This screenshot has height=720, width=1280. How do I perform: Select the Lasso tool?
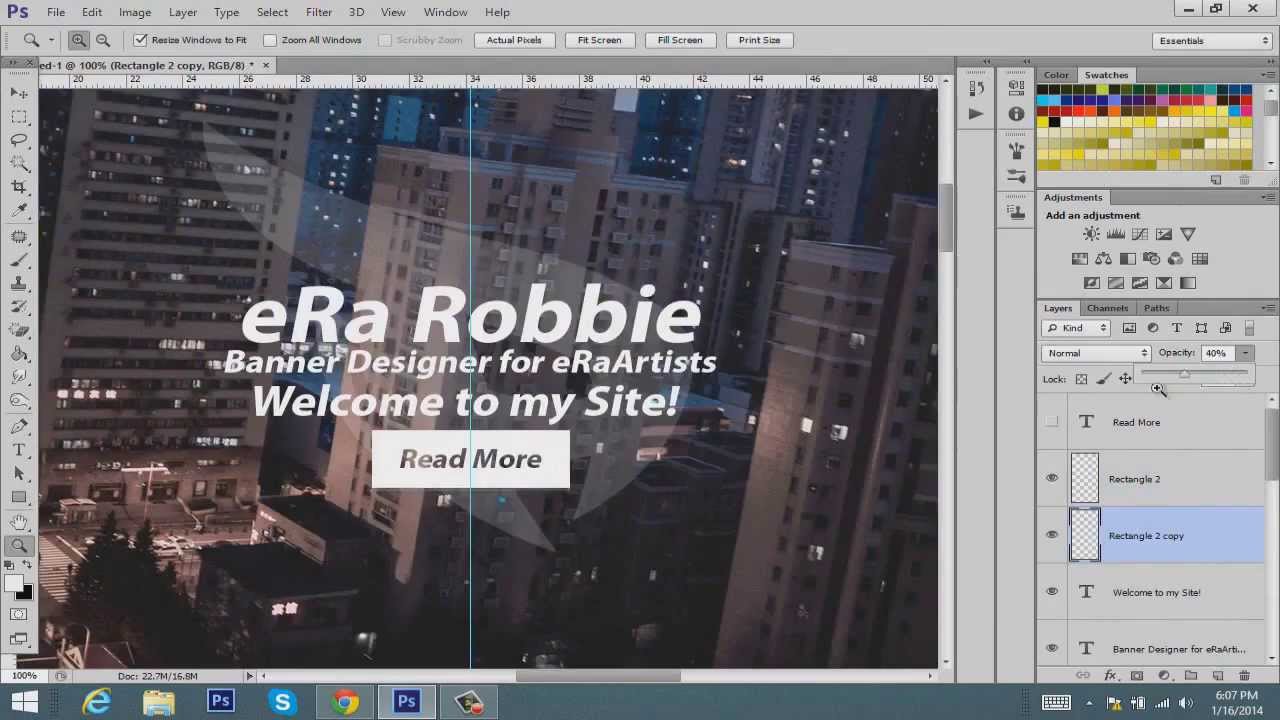[x=19, y=140]
